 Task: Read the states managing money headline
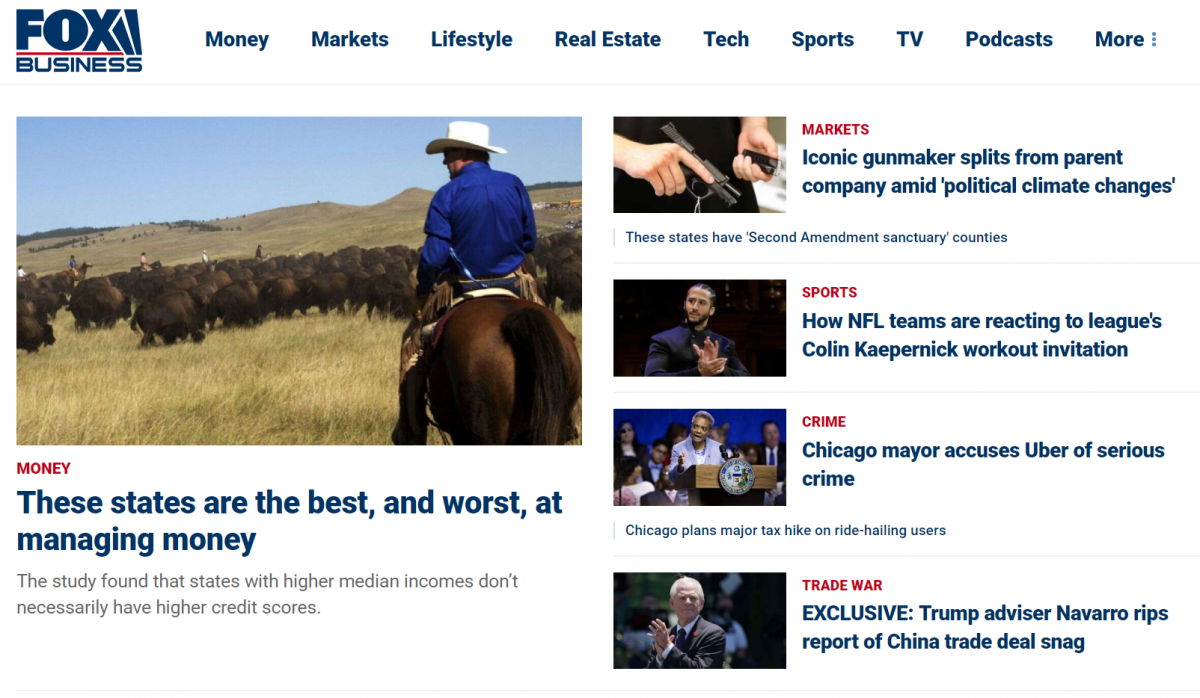290,521
